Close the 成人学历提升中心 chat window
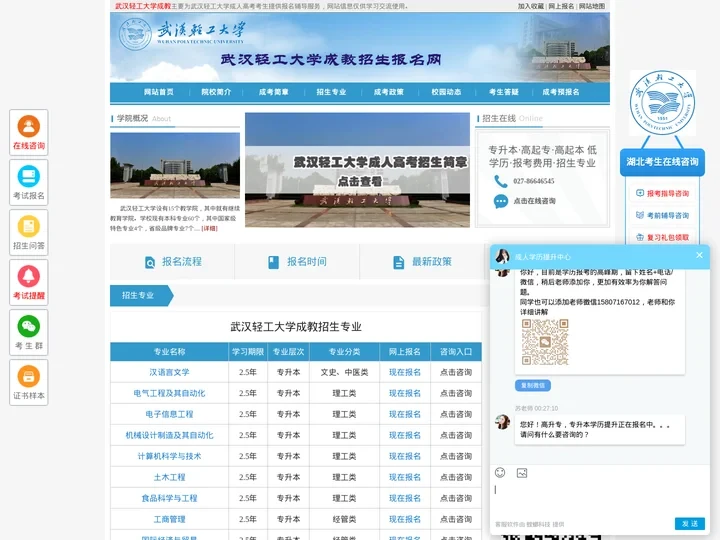 pyautogui.click(x=699, y=255)
